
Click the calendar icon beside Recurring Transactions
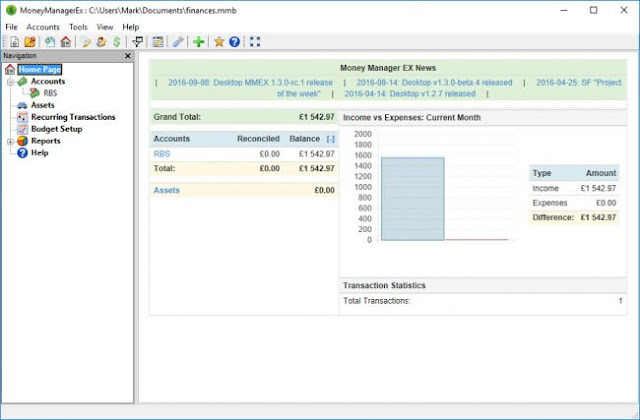(x=22, y=117)
